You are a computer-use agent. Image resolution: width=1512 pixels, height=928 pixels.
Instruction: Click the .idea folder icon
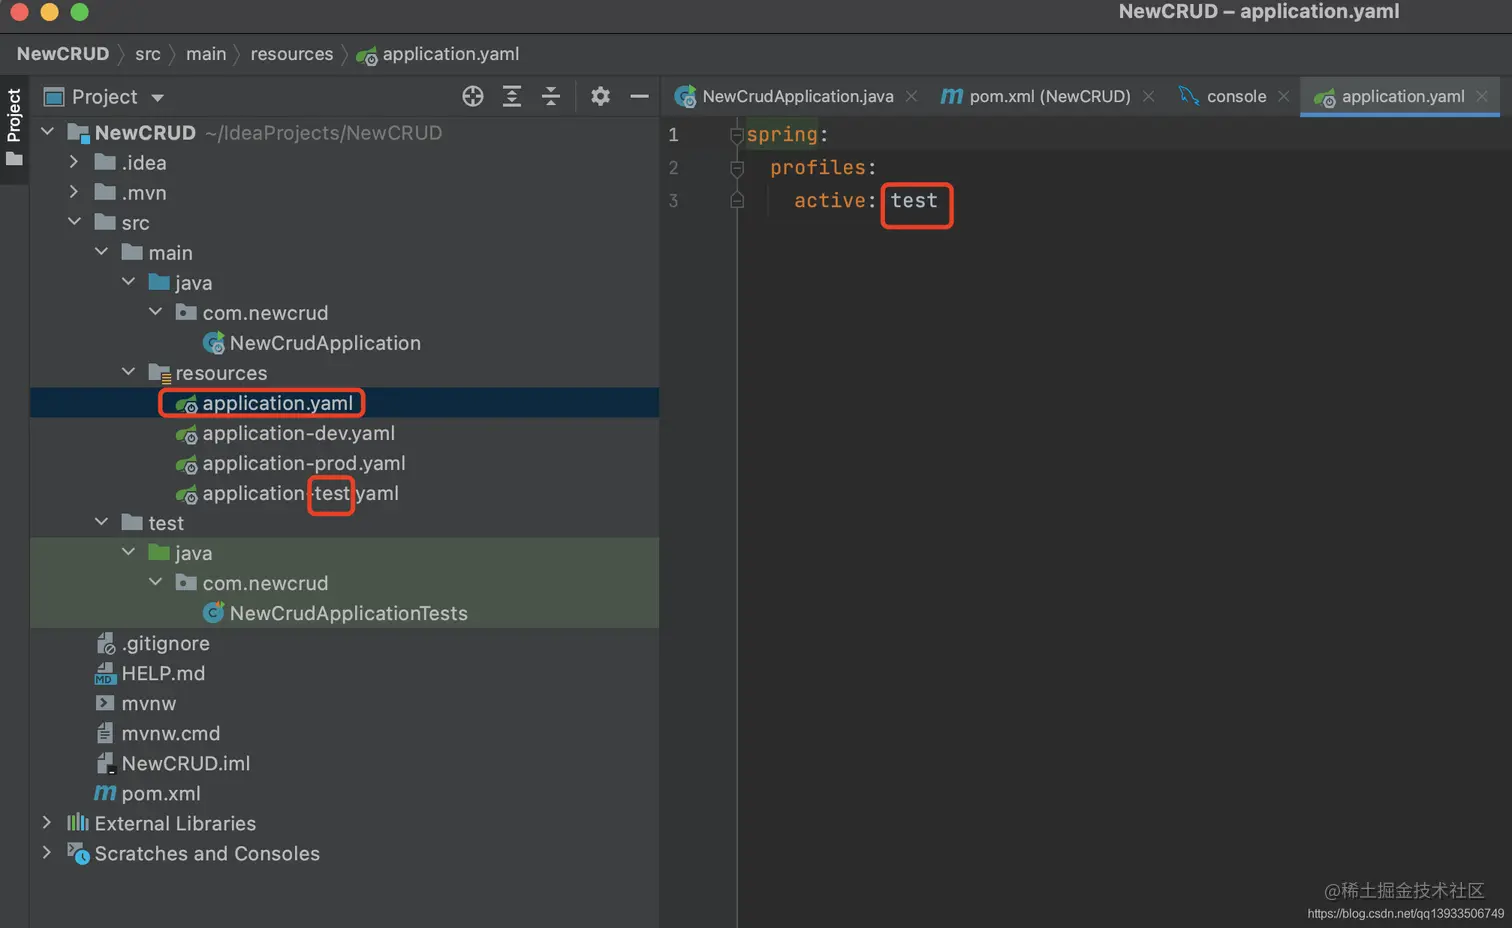coord(105,162)
